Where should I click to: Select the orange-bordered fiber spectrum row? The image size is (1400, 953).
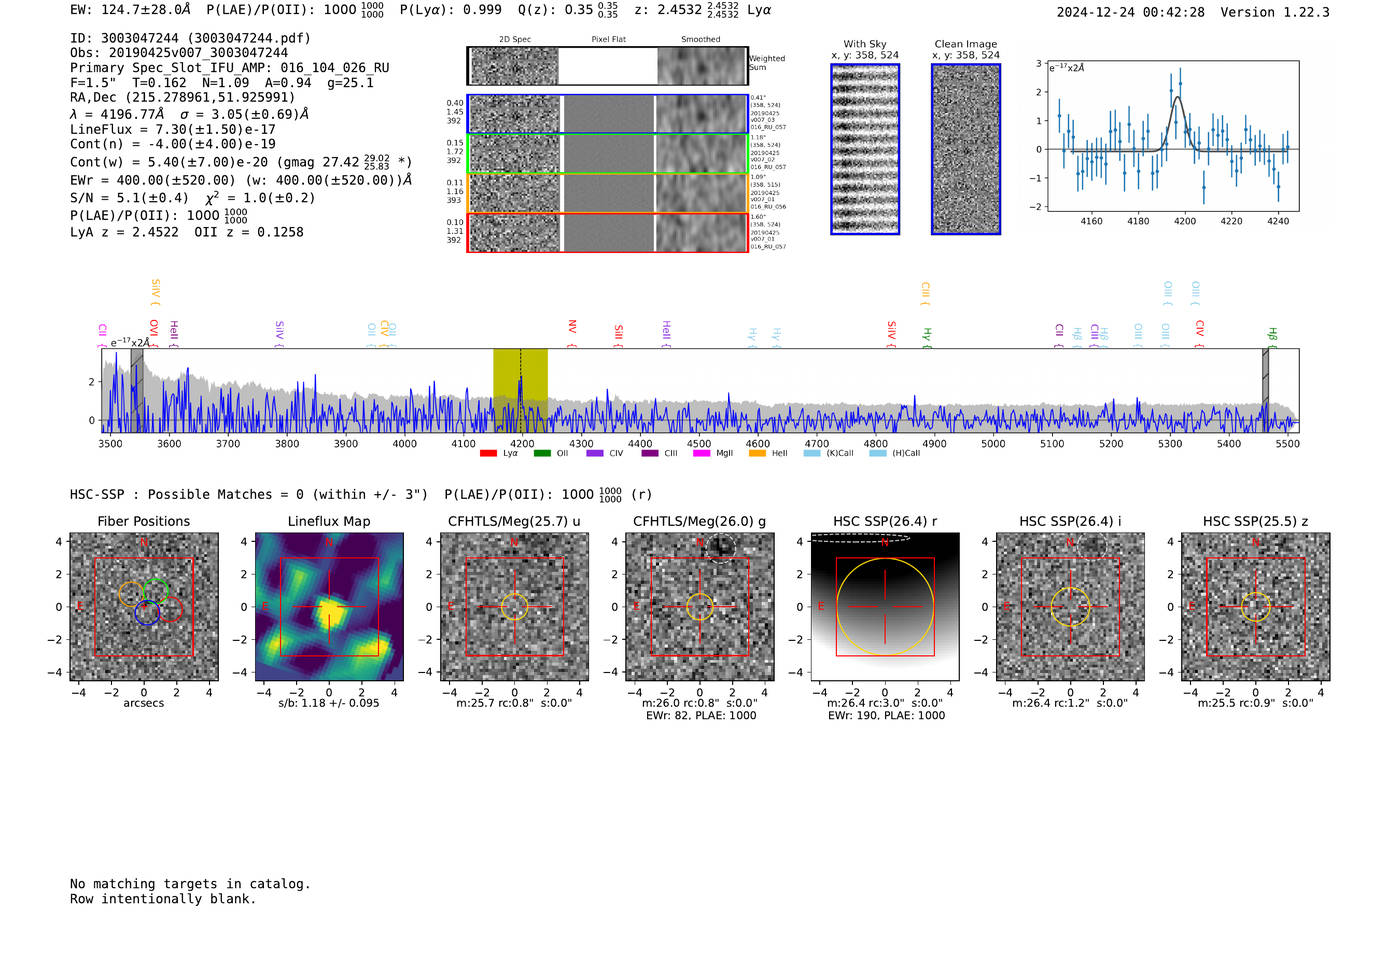[x=608, y=193]
